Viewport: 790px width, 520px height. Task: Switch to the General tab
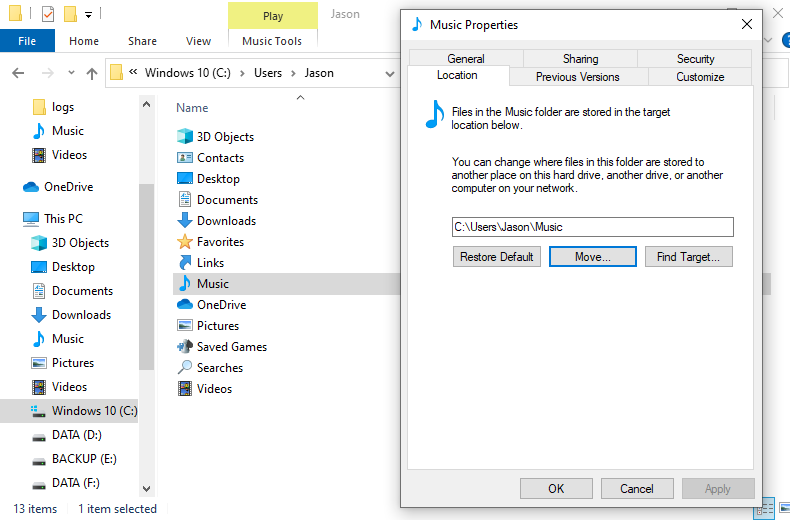[x=466, y=58]
